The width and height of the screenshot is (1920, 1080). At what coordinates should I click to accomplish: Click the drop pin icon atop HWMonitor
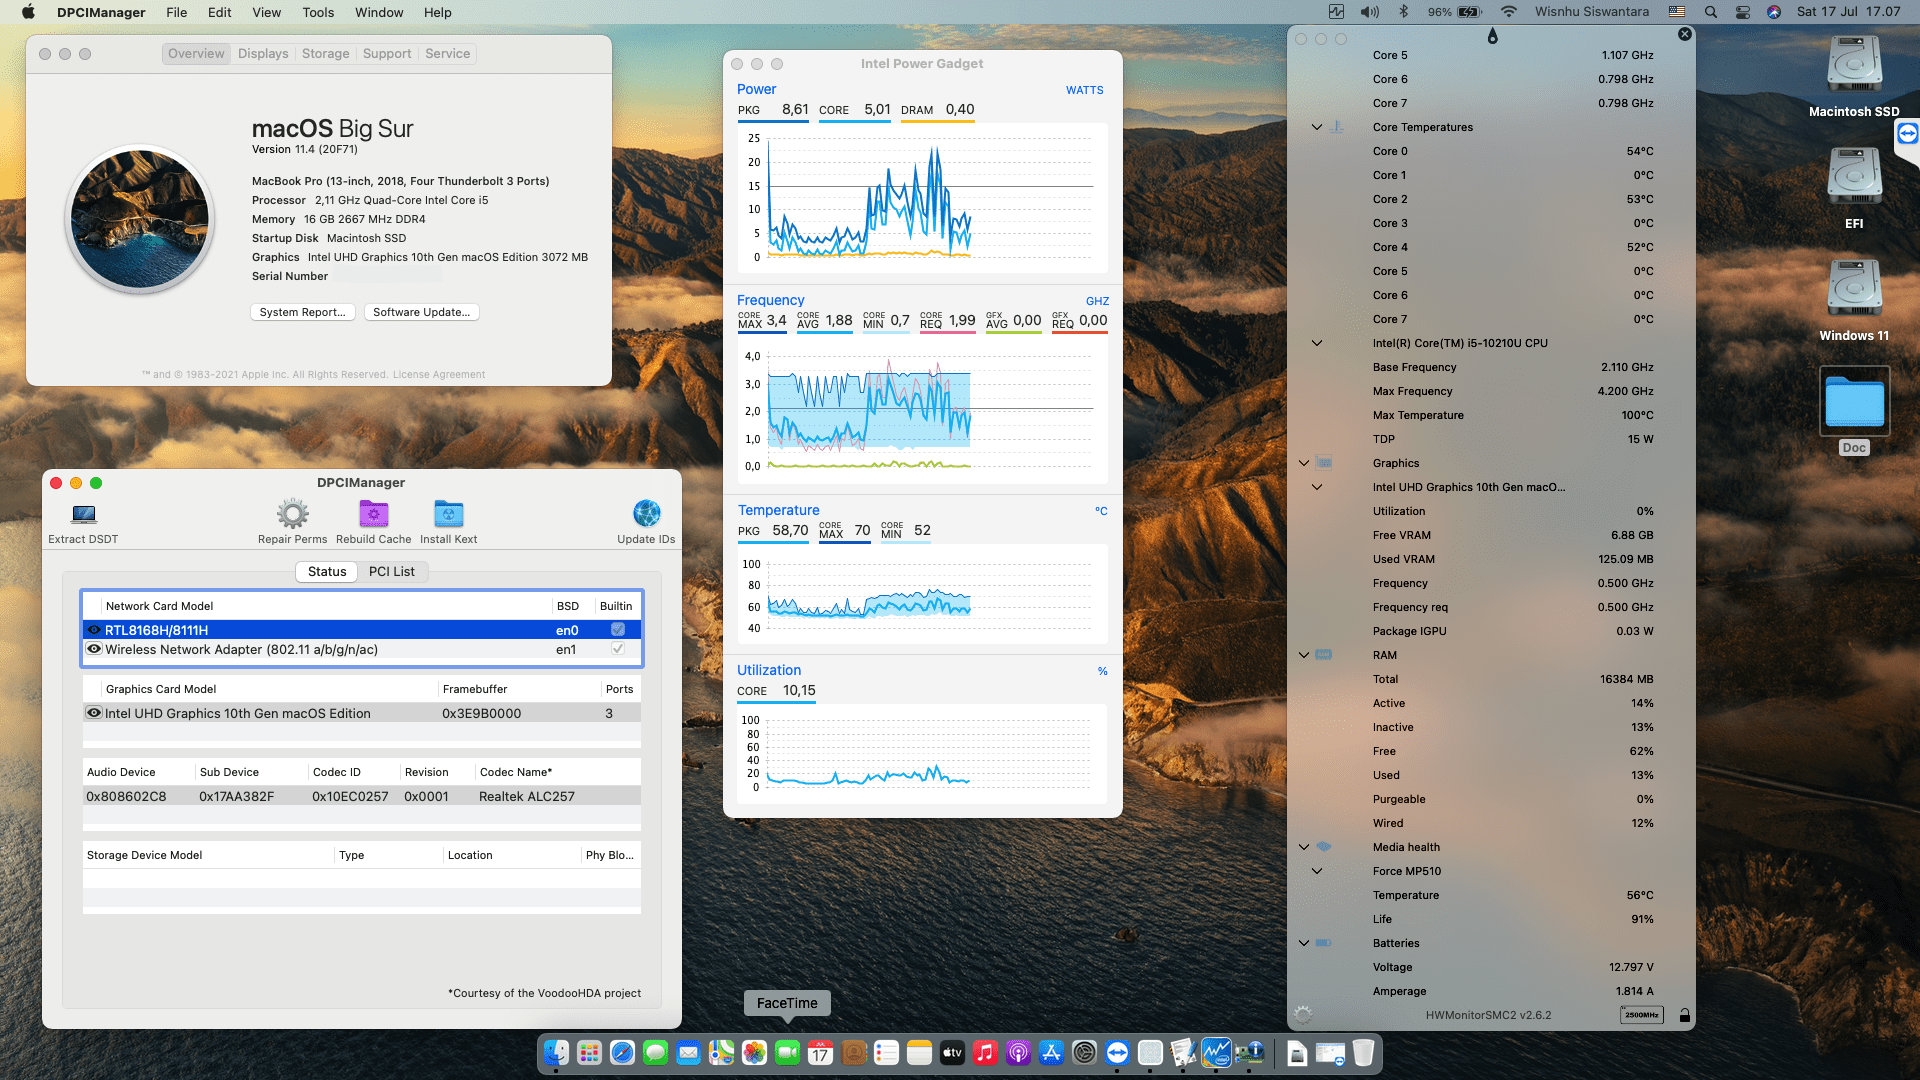click(1492, 36)
